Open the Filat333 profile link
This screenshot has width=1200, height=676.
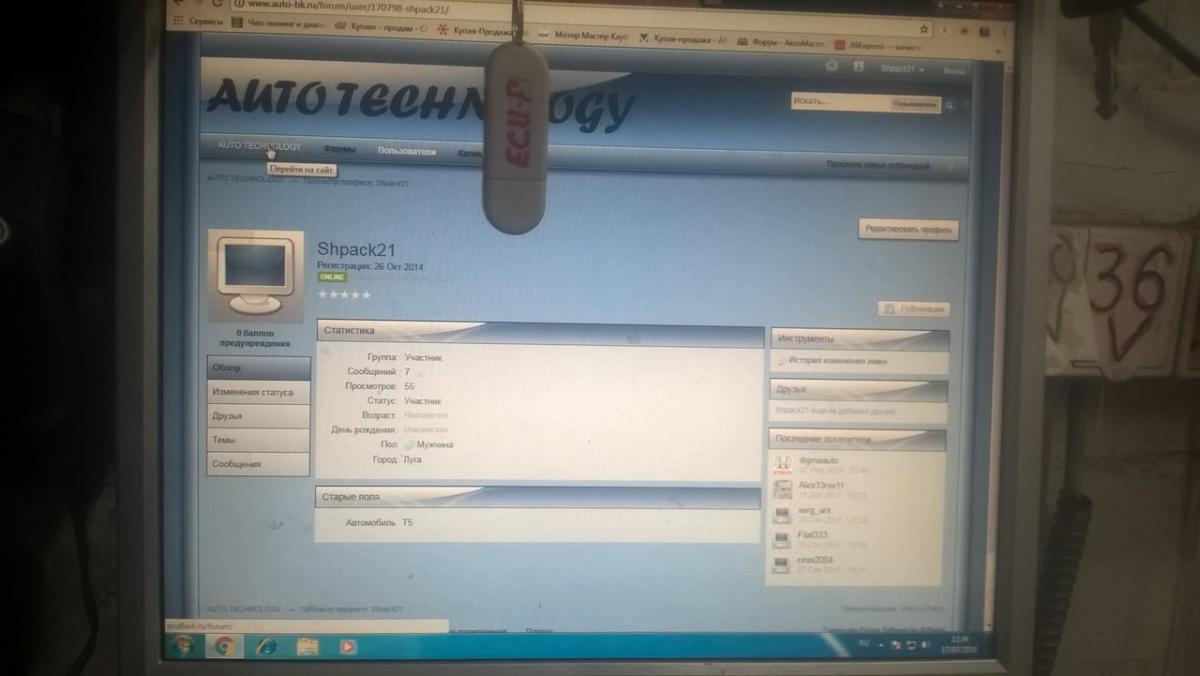[x=813, y=535]
